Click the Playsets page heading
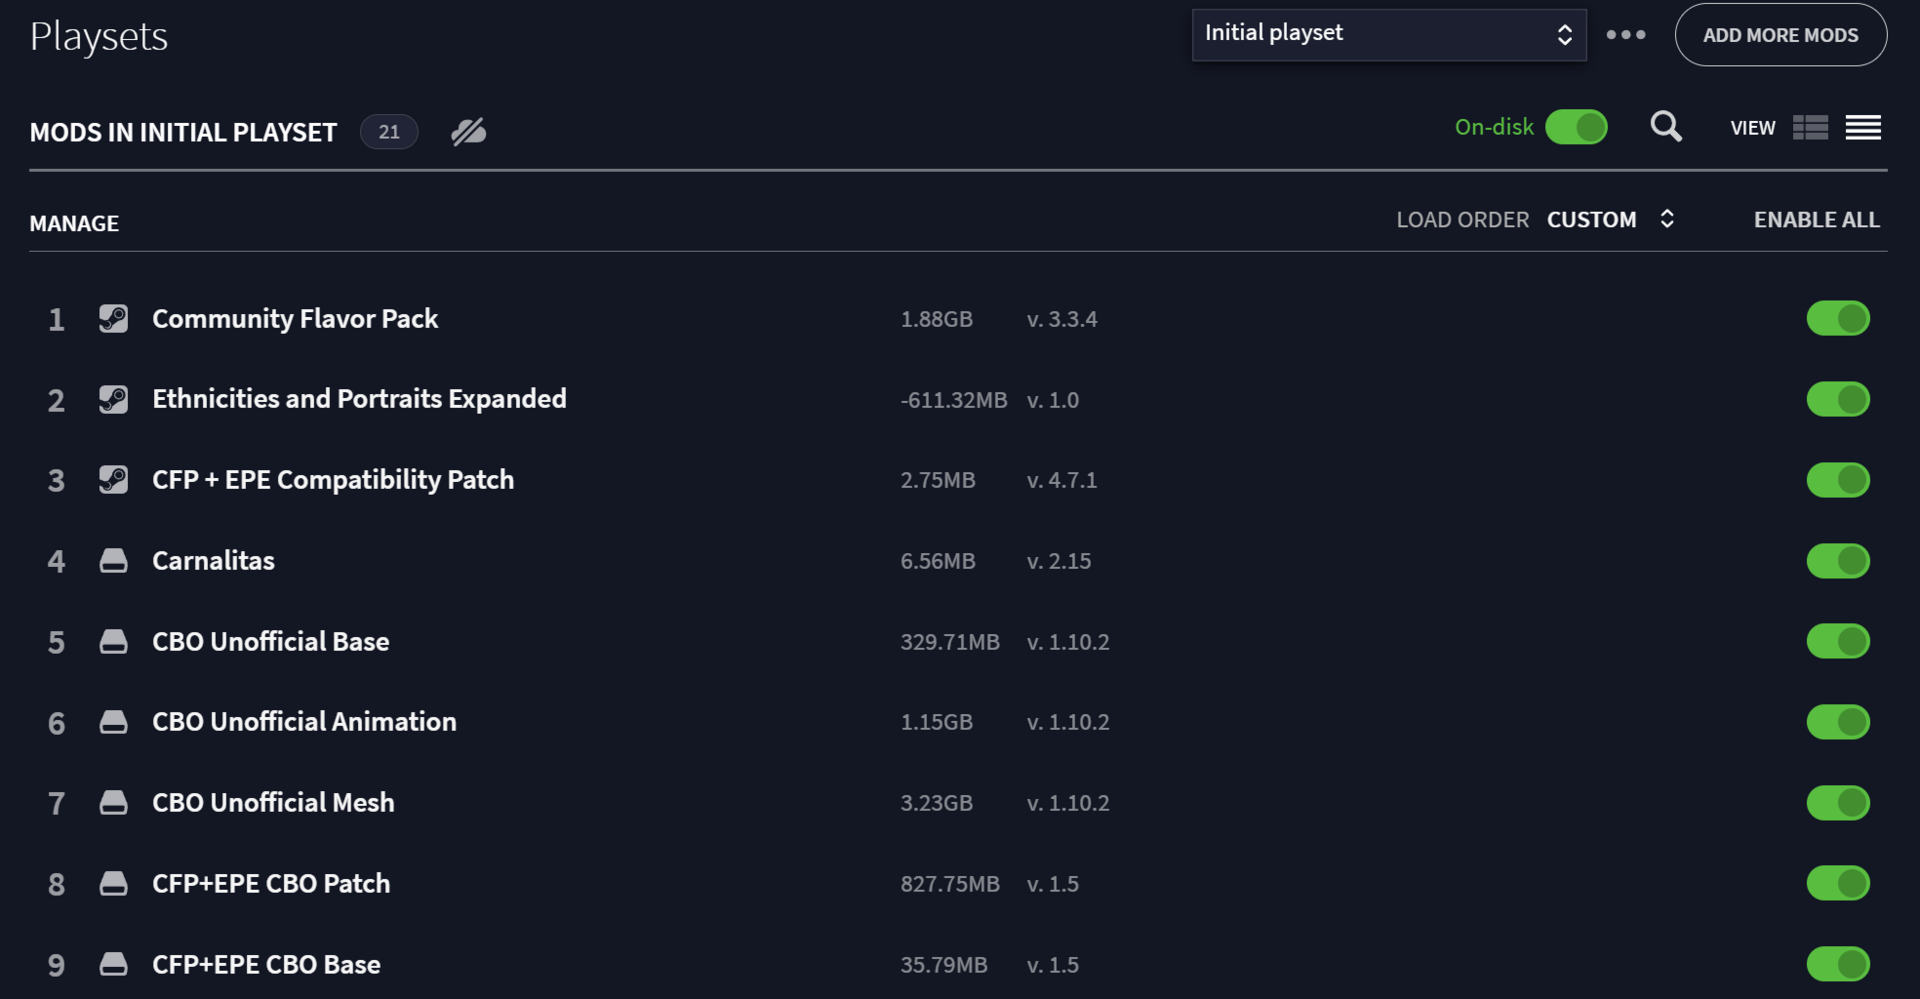1920x999 pixels. pos(99,37)
